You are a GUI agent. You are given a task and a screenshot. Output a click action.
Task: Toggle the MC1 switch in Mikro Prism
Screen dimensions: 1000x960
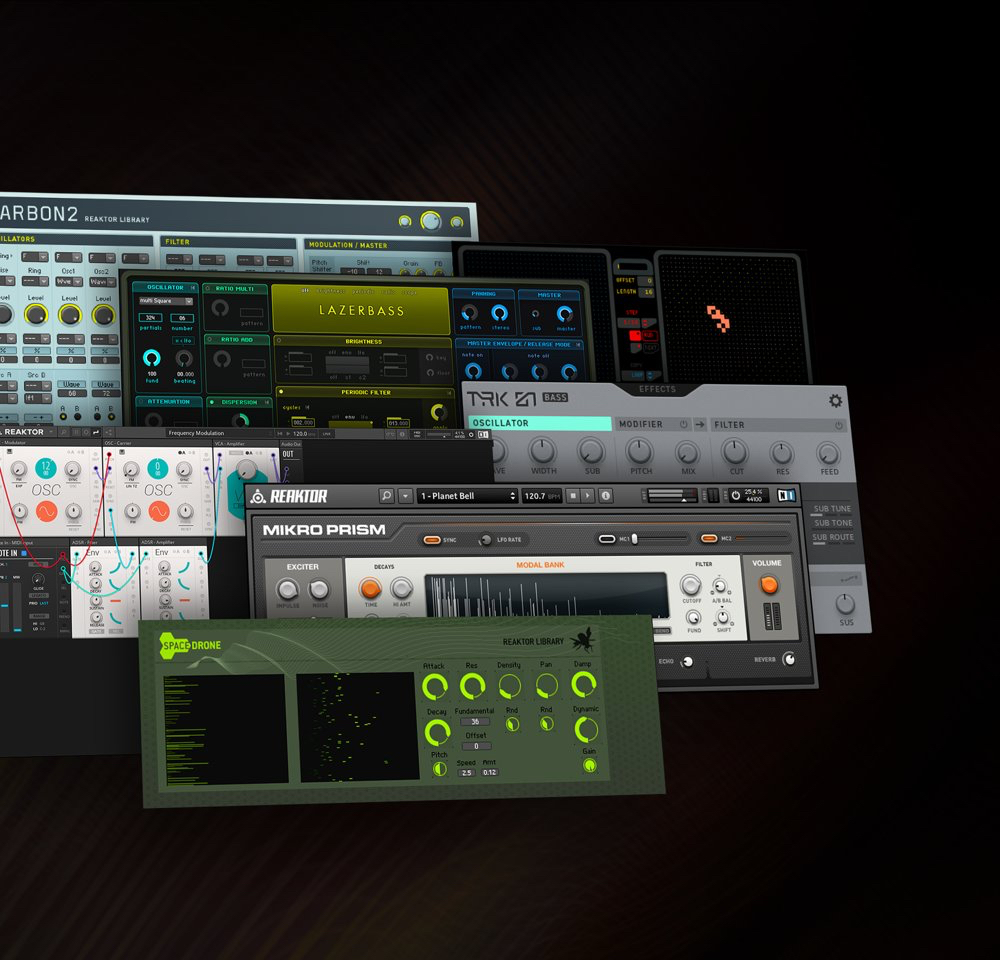coord(607,539)
